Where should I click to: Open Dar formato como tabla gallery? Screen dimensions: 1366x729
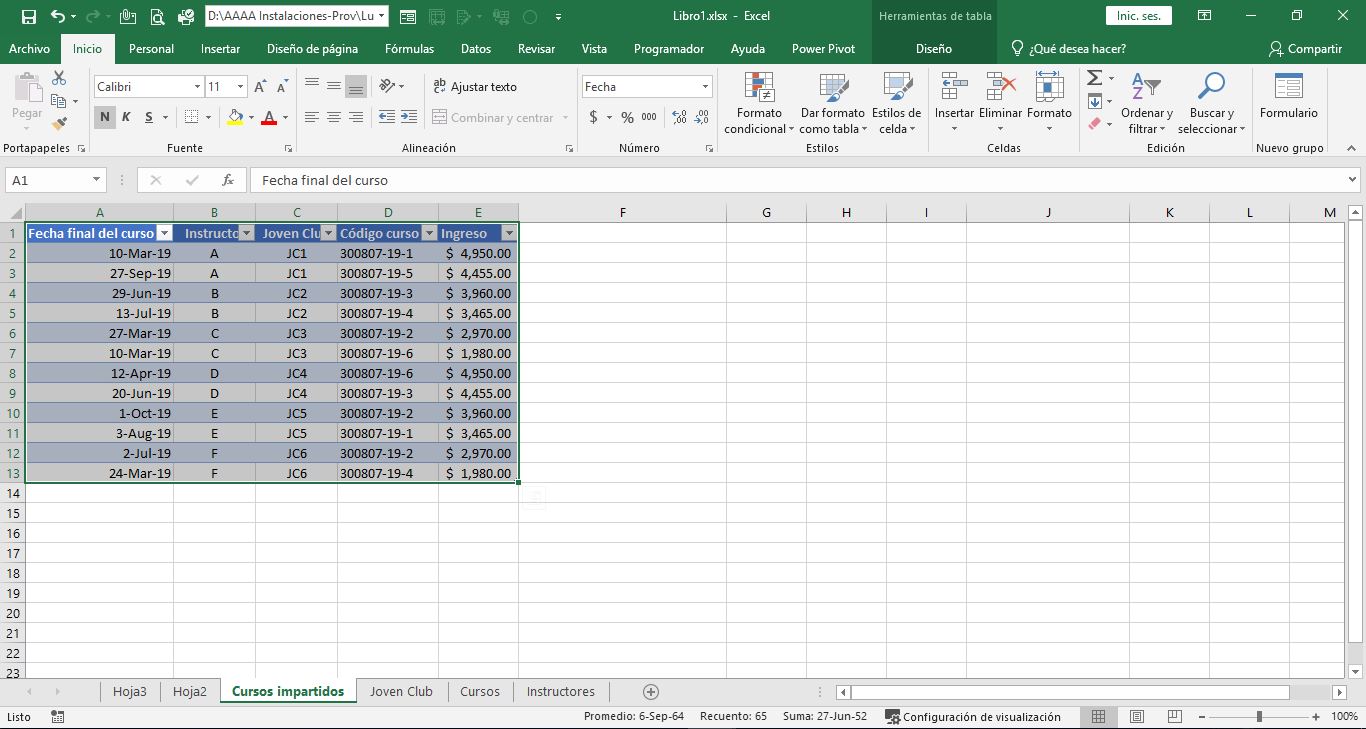pos(832,89)
